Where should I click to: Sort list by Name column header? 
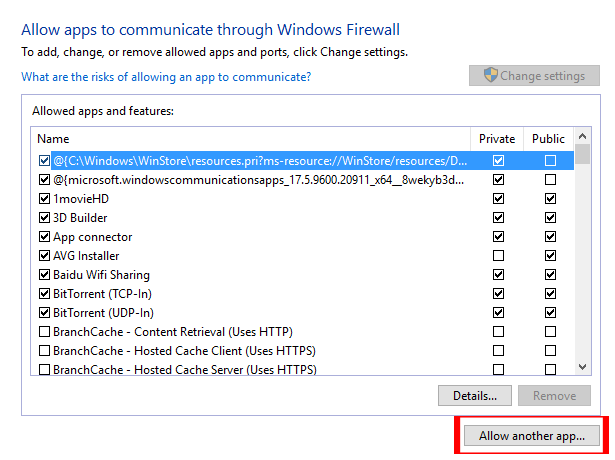pos(250,139)
